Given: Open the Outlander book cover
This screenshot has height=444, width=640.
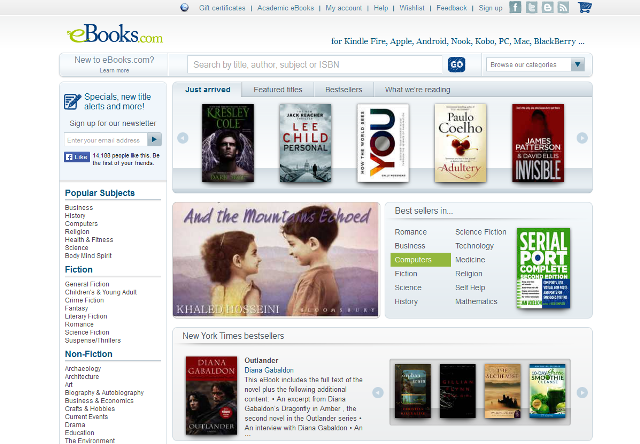Looking at the screenshot, I should tap(211, 395).
